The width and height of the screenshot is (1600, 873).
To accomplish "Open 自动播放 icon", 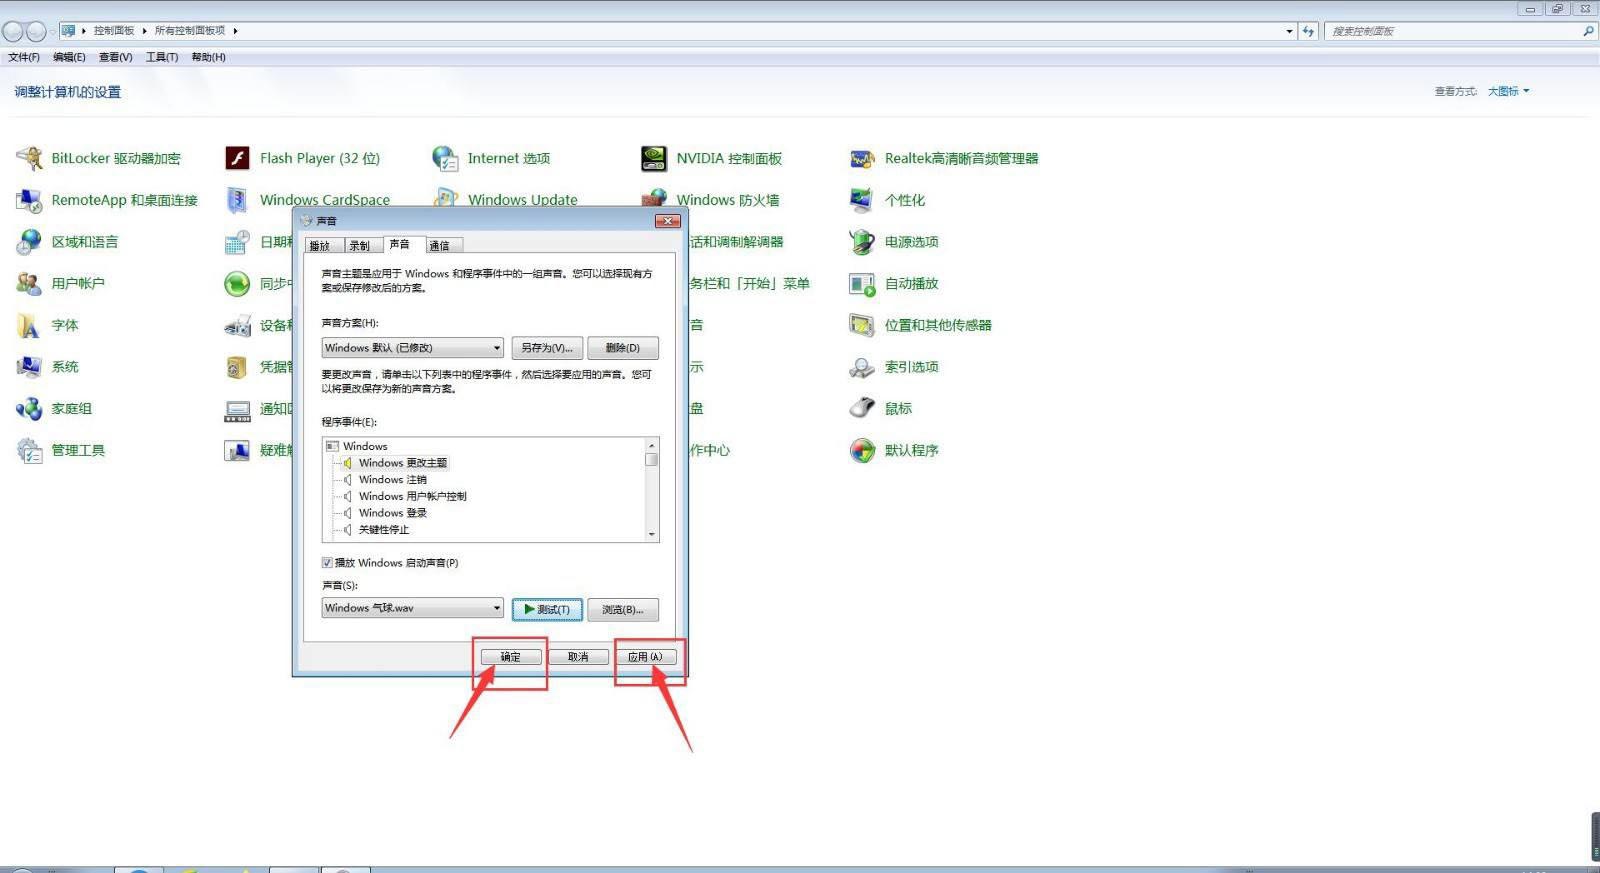I will 862,284.
